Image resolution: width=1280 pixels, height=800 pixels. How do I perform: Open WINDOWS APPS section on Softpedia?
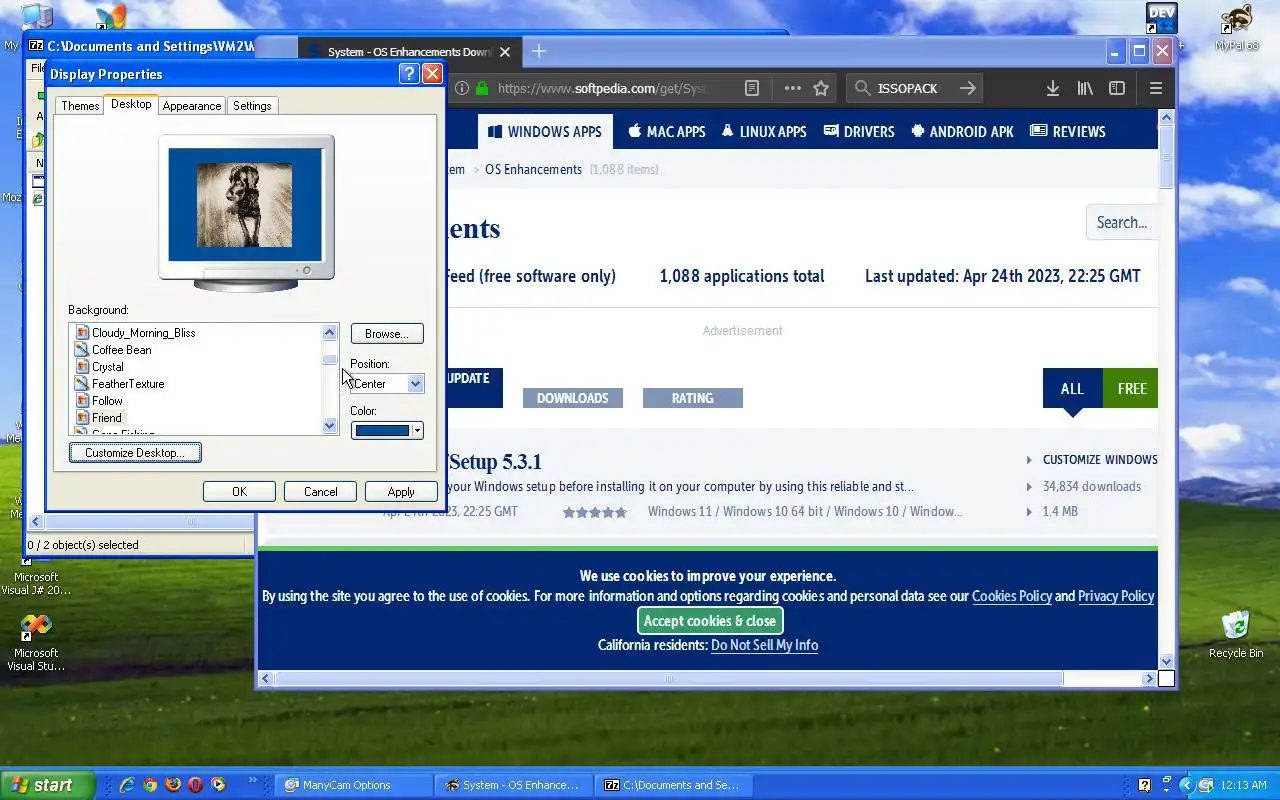click(x=545, y=131)
